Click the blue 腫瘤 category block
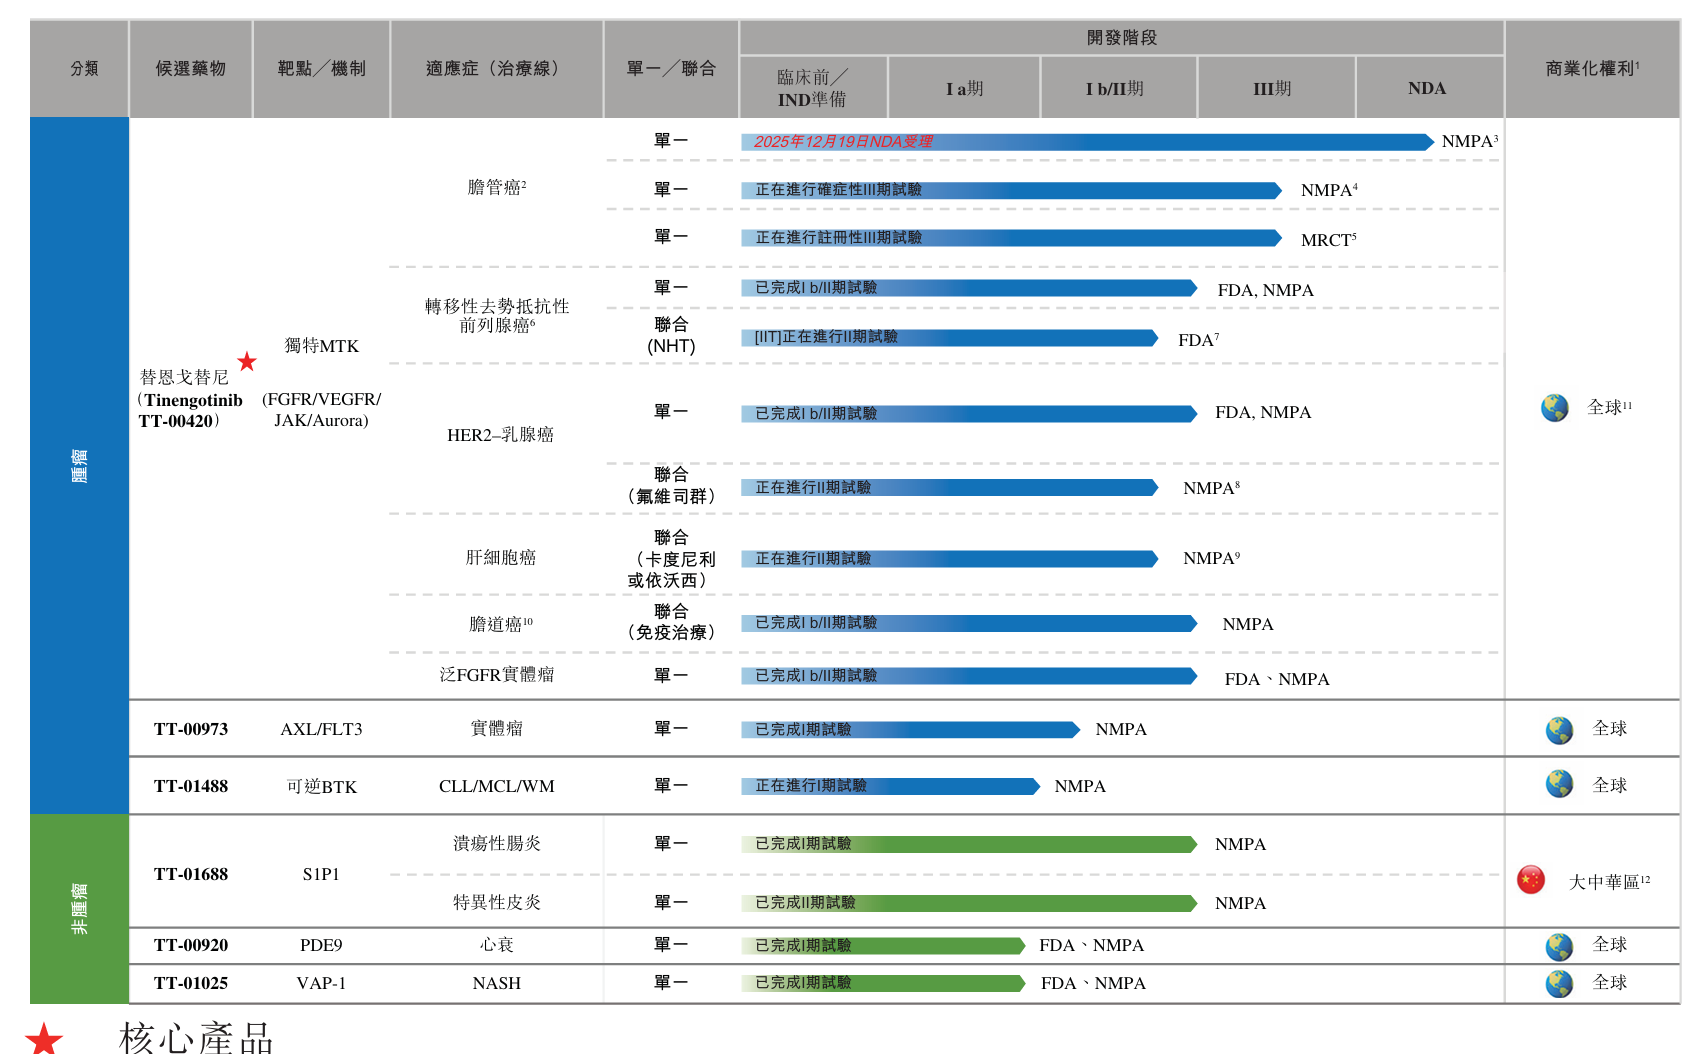 79,465
